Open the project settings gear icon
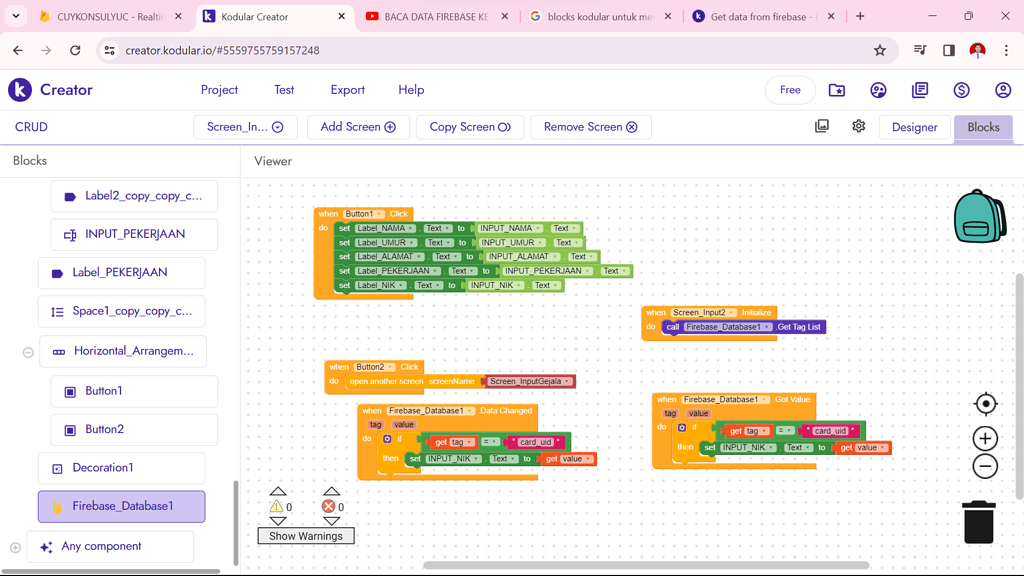Viewport: 1024px width, 576px height. click(x=858, y=127)
